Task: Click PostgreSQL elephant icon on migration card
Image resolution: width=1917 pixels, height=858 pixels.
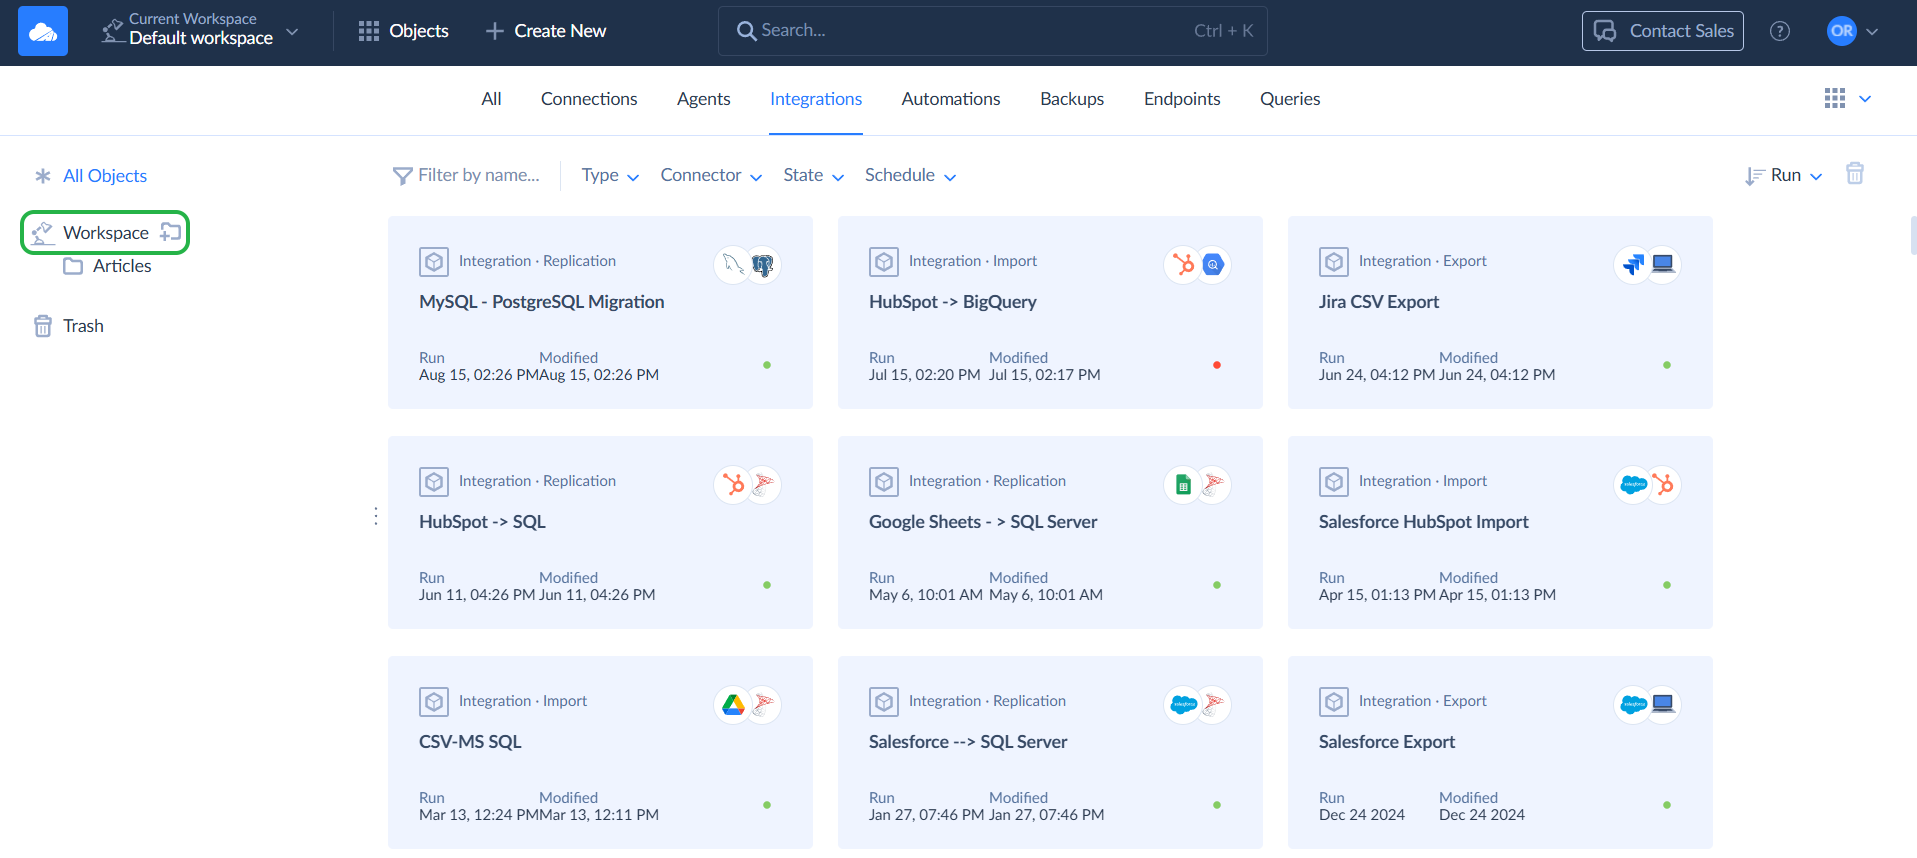Action: tap(763, 265)
